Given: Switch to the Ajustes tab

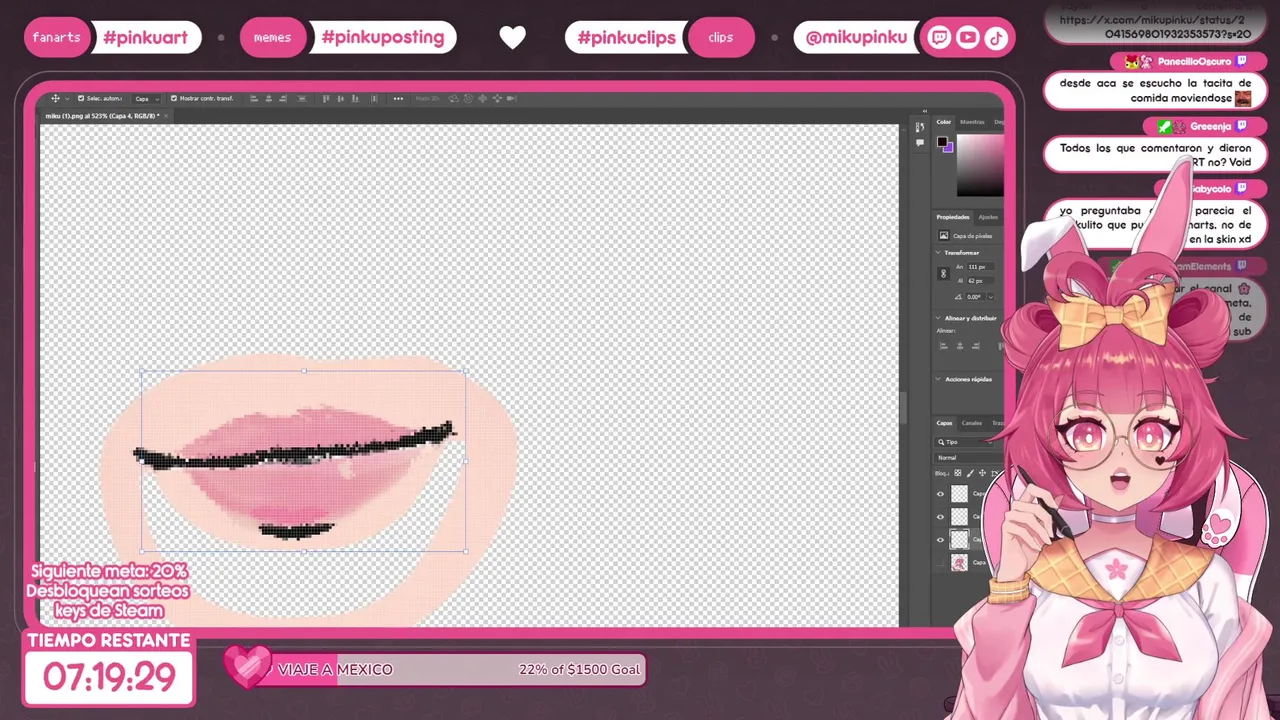Looking at the screenshot, I should 988,217.
